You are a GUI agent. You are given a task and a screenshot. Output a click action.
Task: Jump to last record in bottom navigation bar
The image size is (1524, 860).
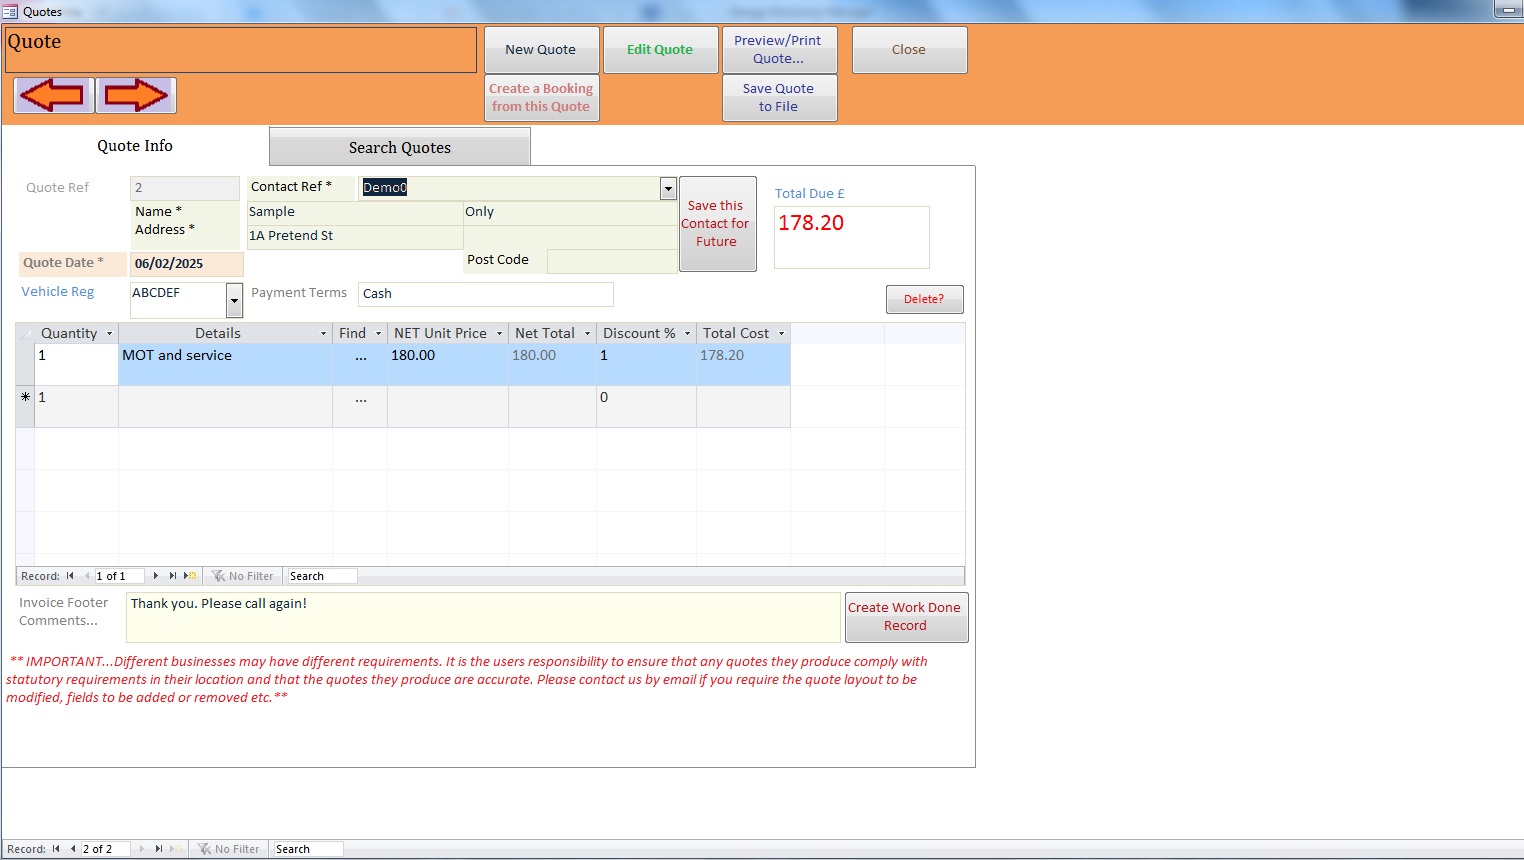(158, 849)
